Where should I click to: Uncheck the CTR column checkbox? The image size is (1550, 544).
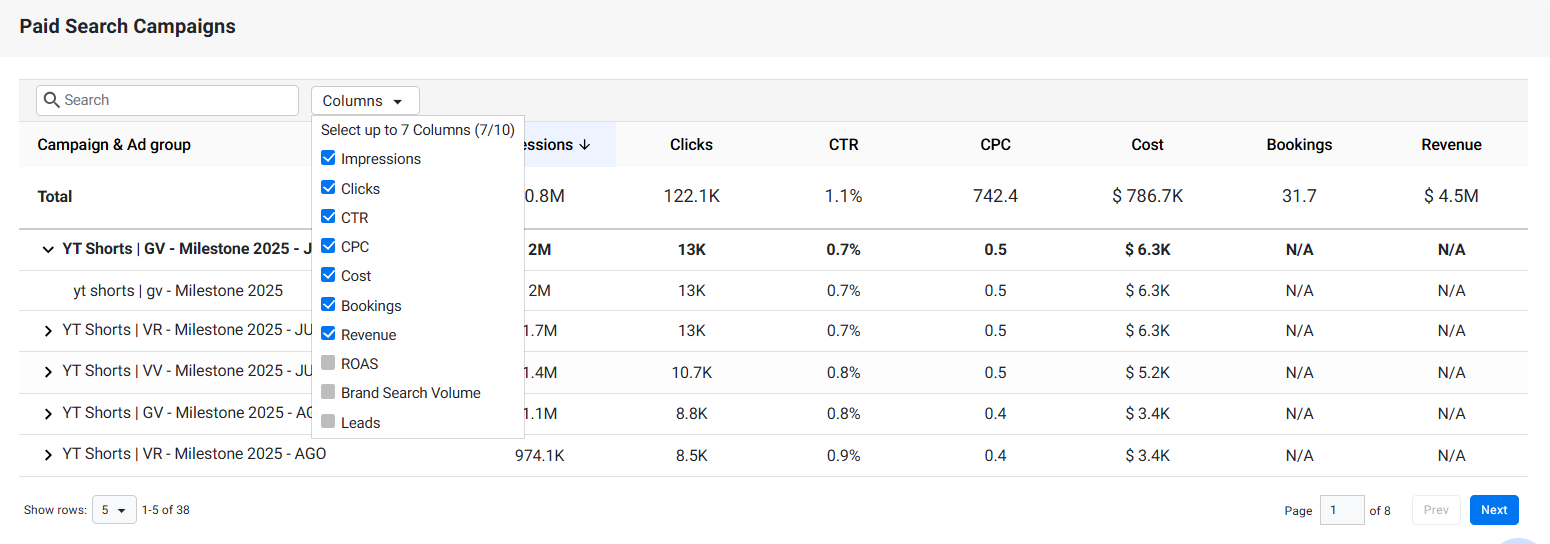pos(328,217)
